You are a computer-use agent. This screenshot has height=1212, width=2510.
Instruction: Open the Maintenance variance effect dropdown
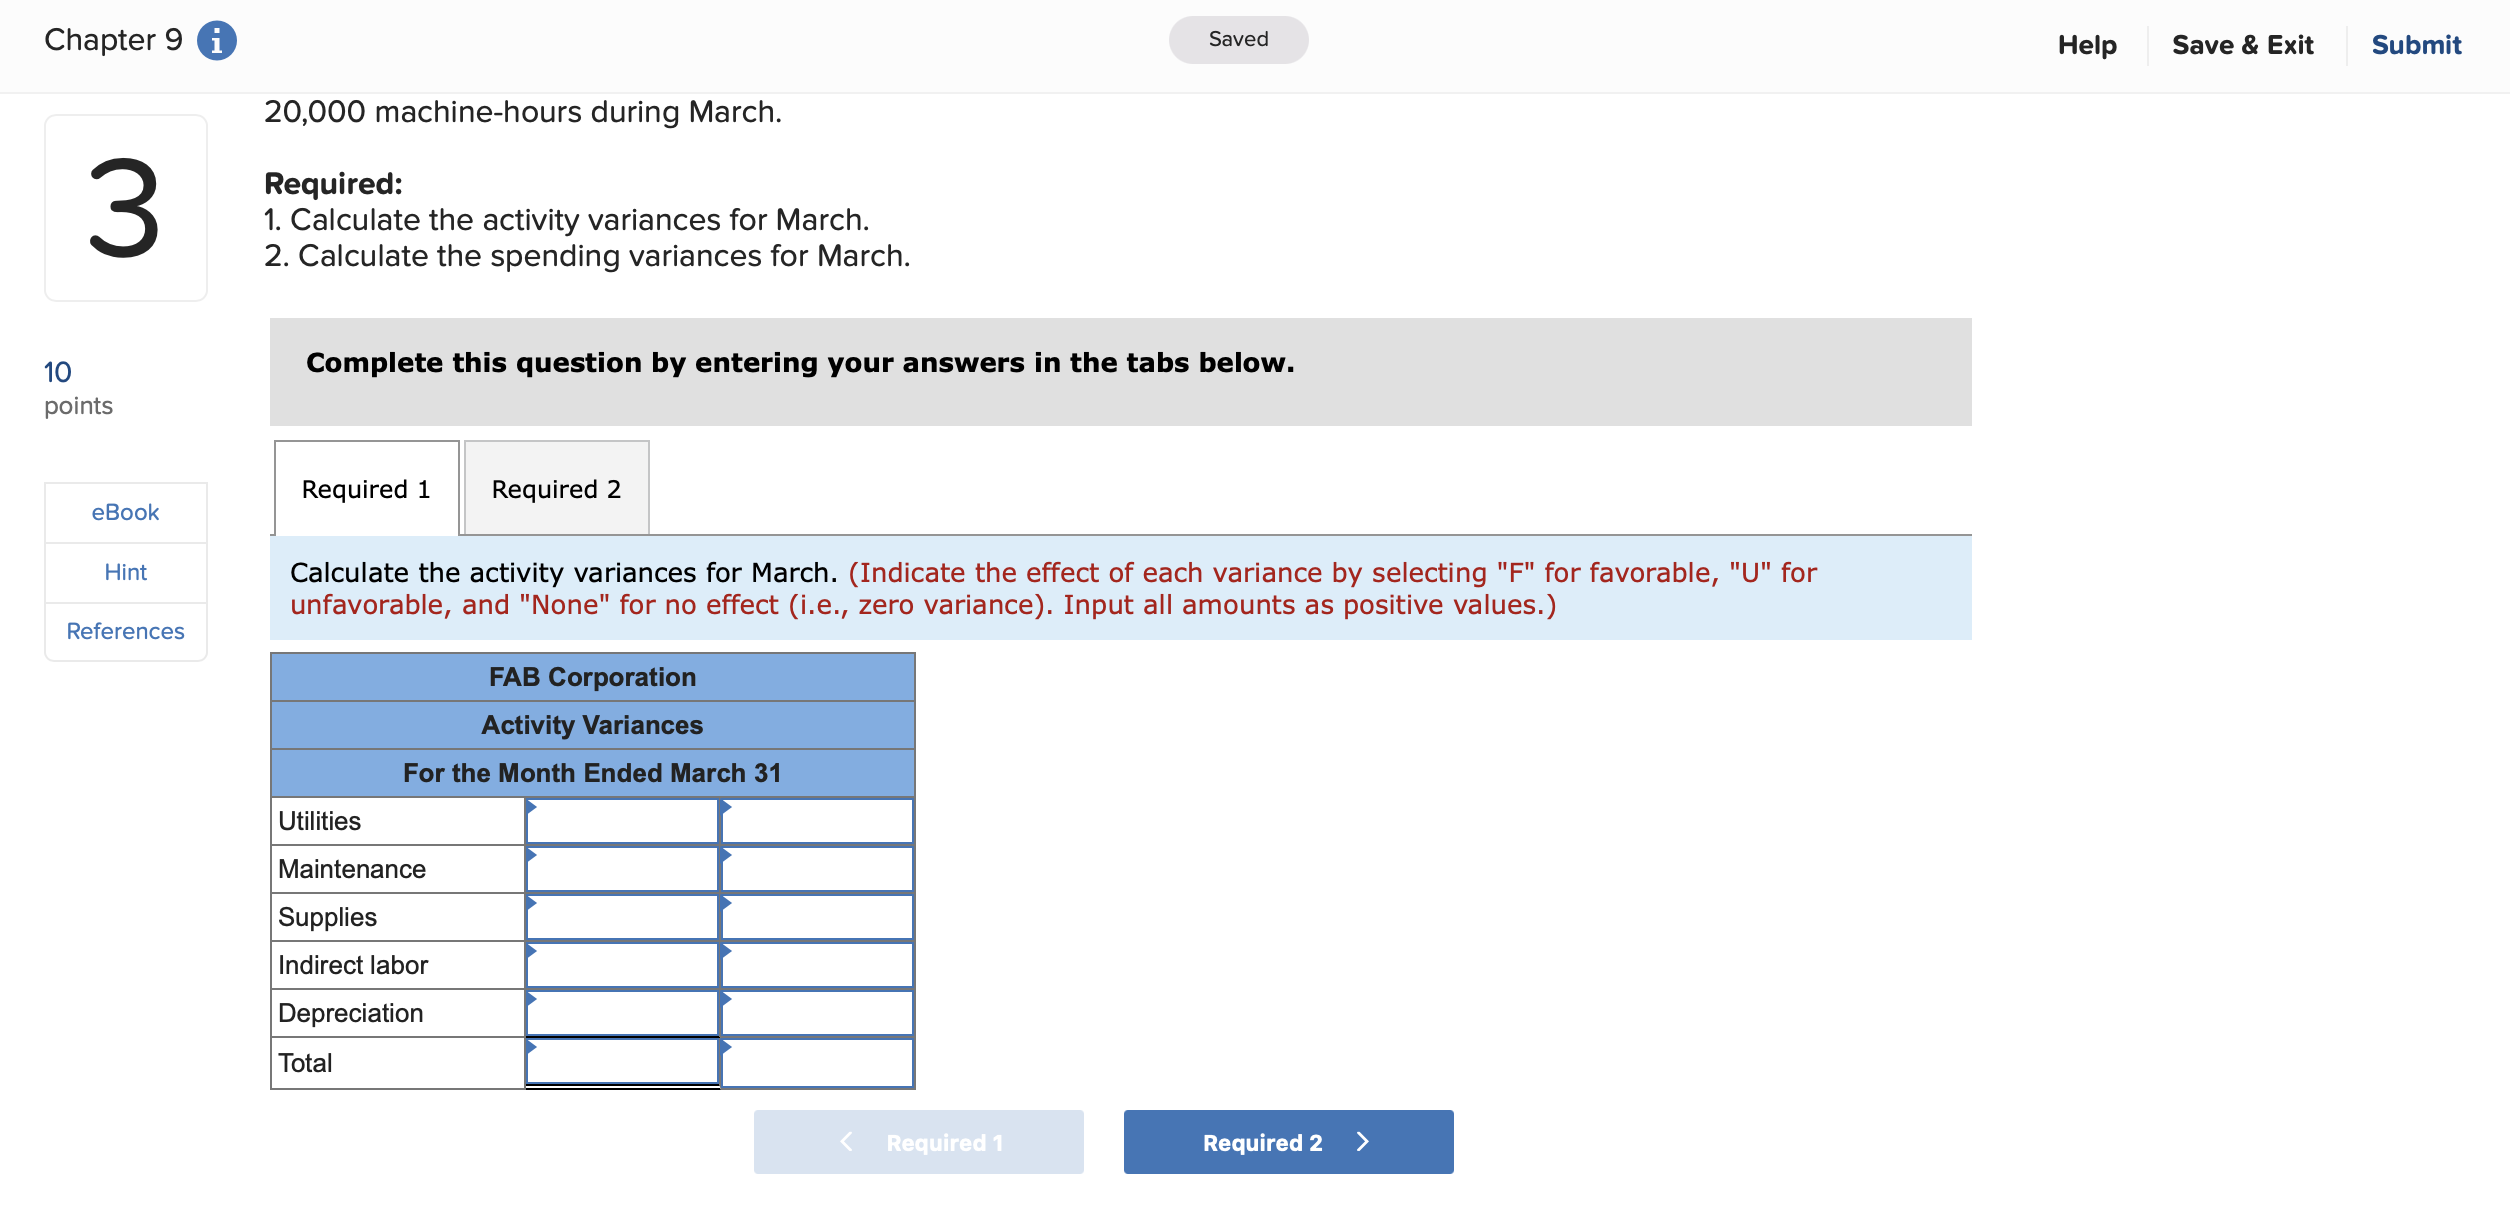click(x=816, y=868)
